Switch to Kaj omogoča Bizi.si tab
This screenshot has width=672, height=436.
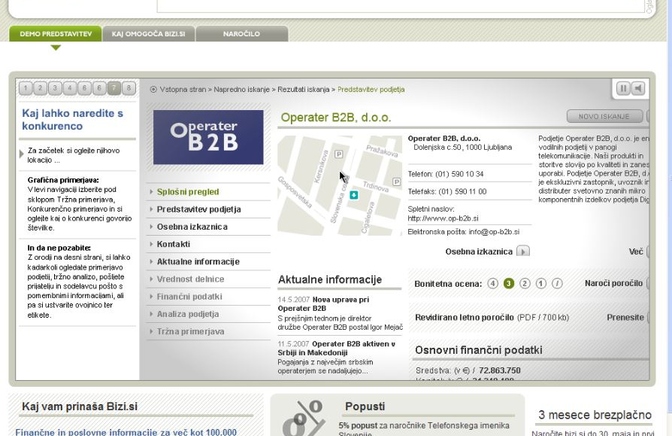click(149, 34)
